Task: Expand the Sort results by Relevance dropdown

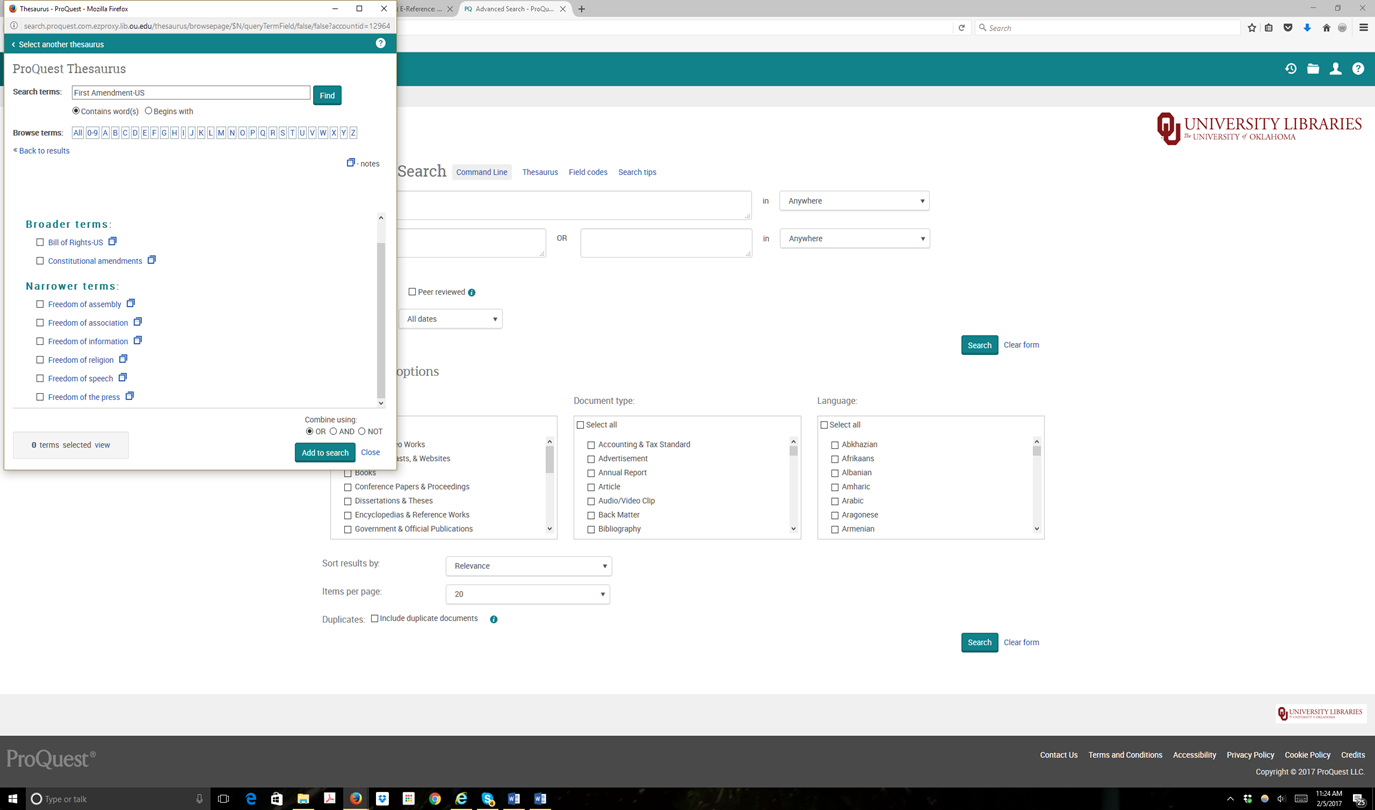Action: tap(528, 566)
